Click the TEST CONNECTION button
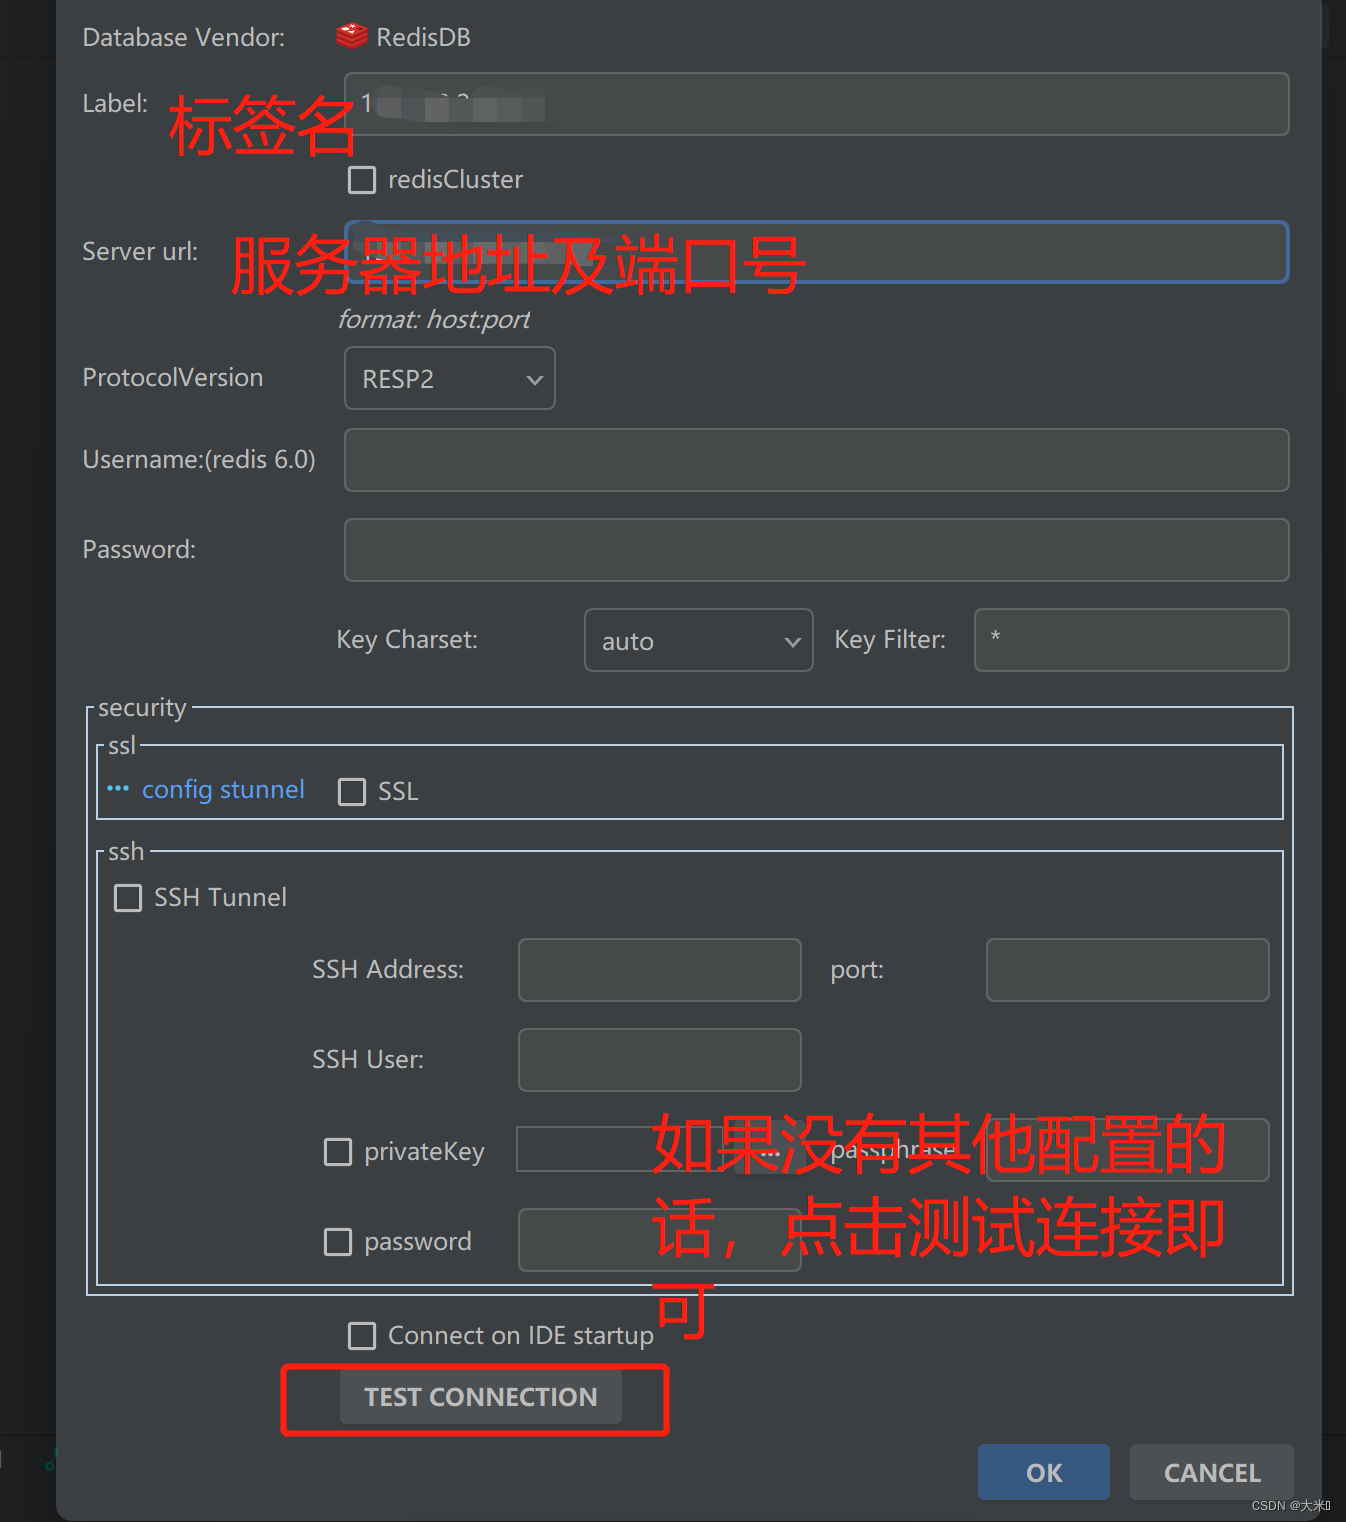Image resolution: width=1346 pixels, height=1522 pixels. pos(481,1397)
